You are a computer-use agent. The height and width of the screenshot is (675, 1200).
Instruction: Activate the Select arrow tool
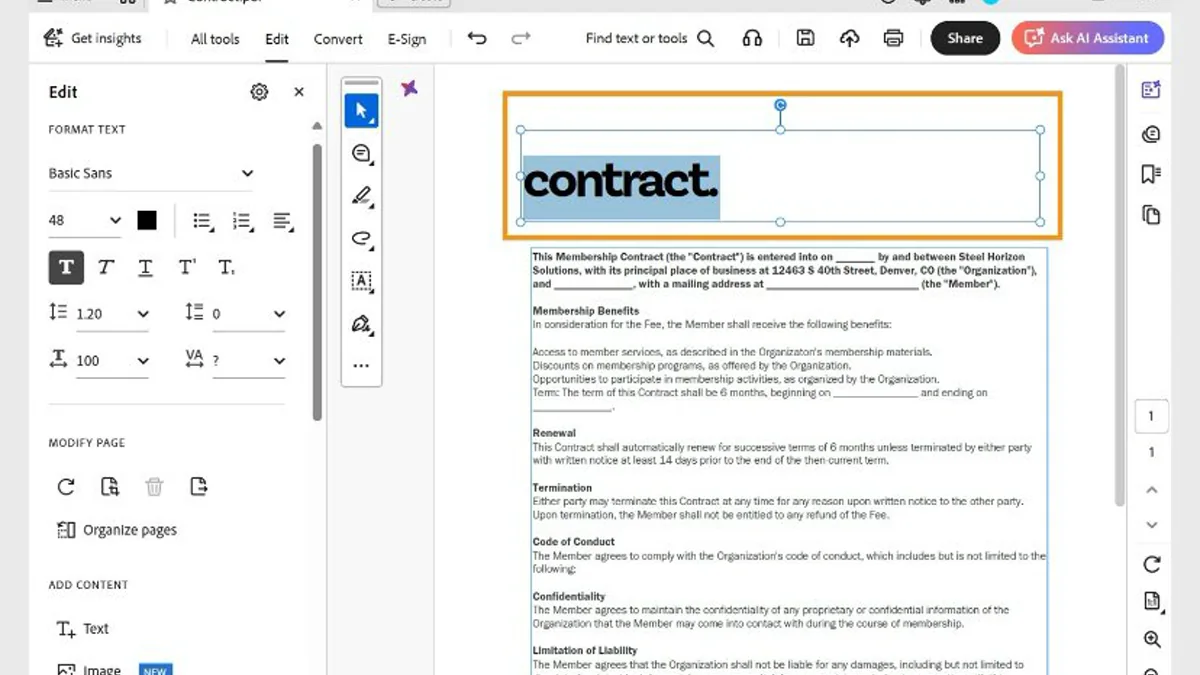361,111
